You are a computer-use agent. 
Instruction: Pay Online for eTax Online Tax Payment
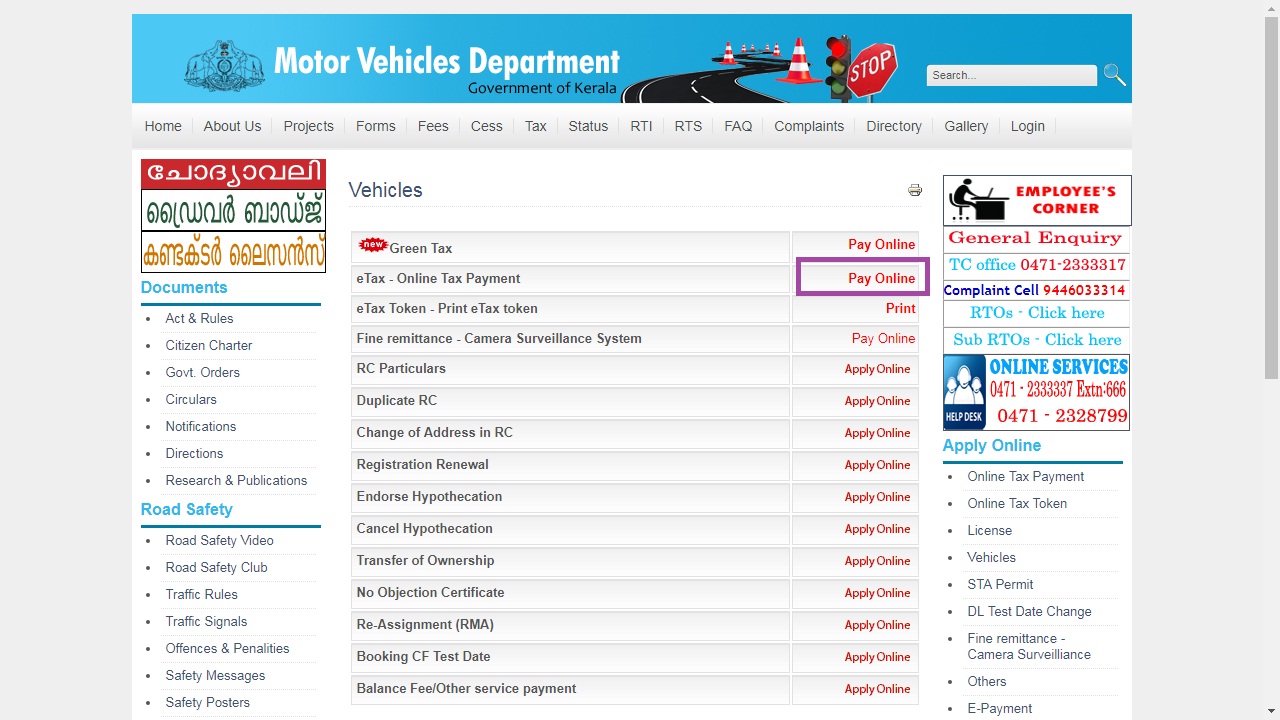click(x=881, y=276)
